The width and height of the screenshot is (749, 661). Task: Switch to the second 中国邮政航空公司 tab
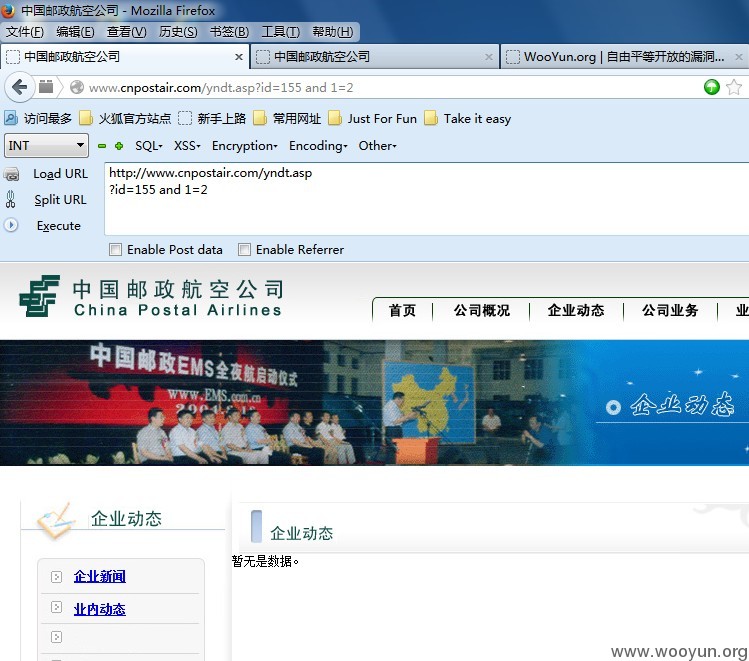[x=374, y=57]
